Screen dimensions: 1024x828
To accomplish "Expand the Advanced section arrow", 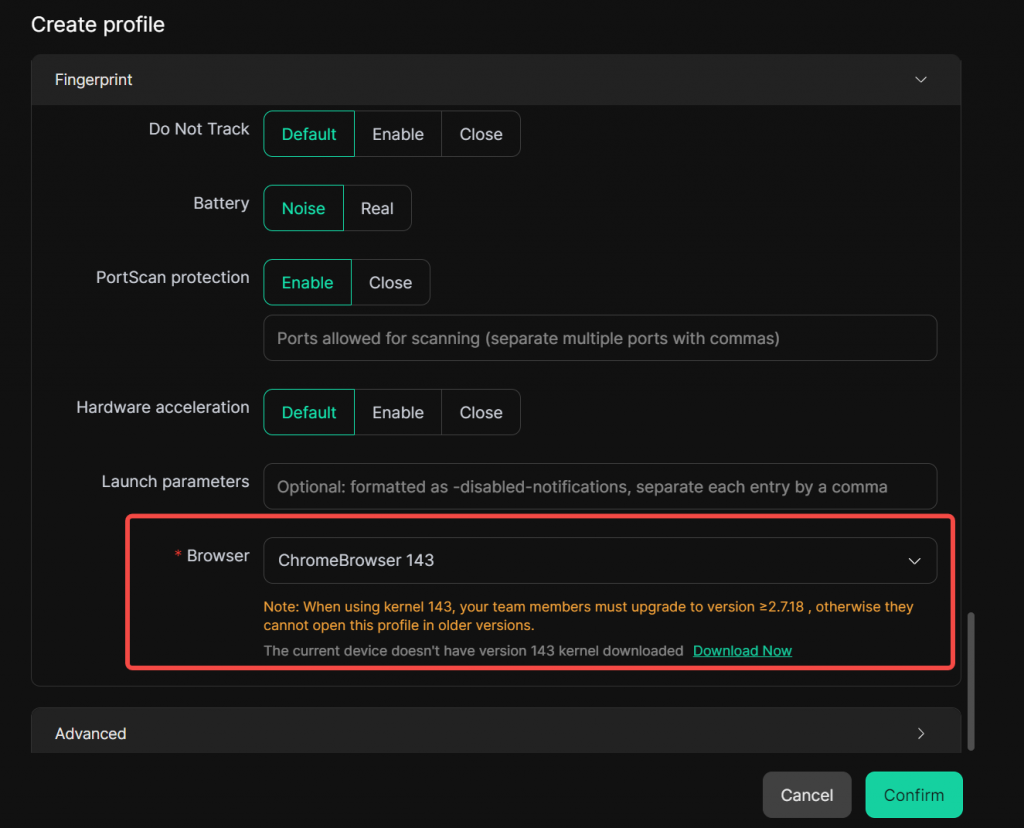I will [921, 734].
